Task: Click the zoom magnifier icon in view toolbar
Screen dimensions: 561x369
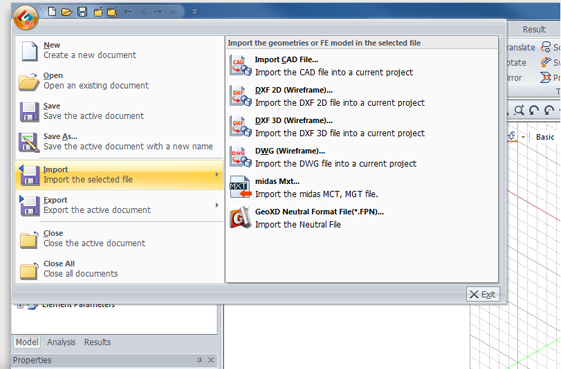Action: [519, 110]
